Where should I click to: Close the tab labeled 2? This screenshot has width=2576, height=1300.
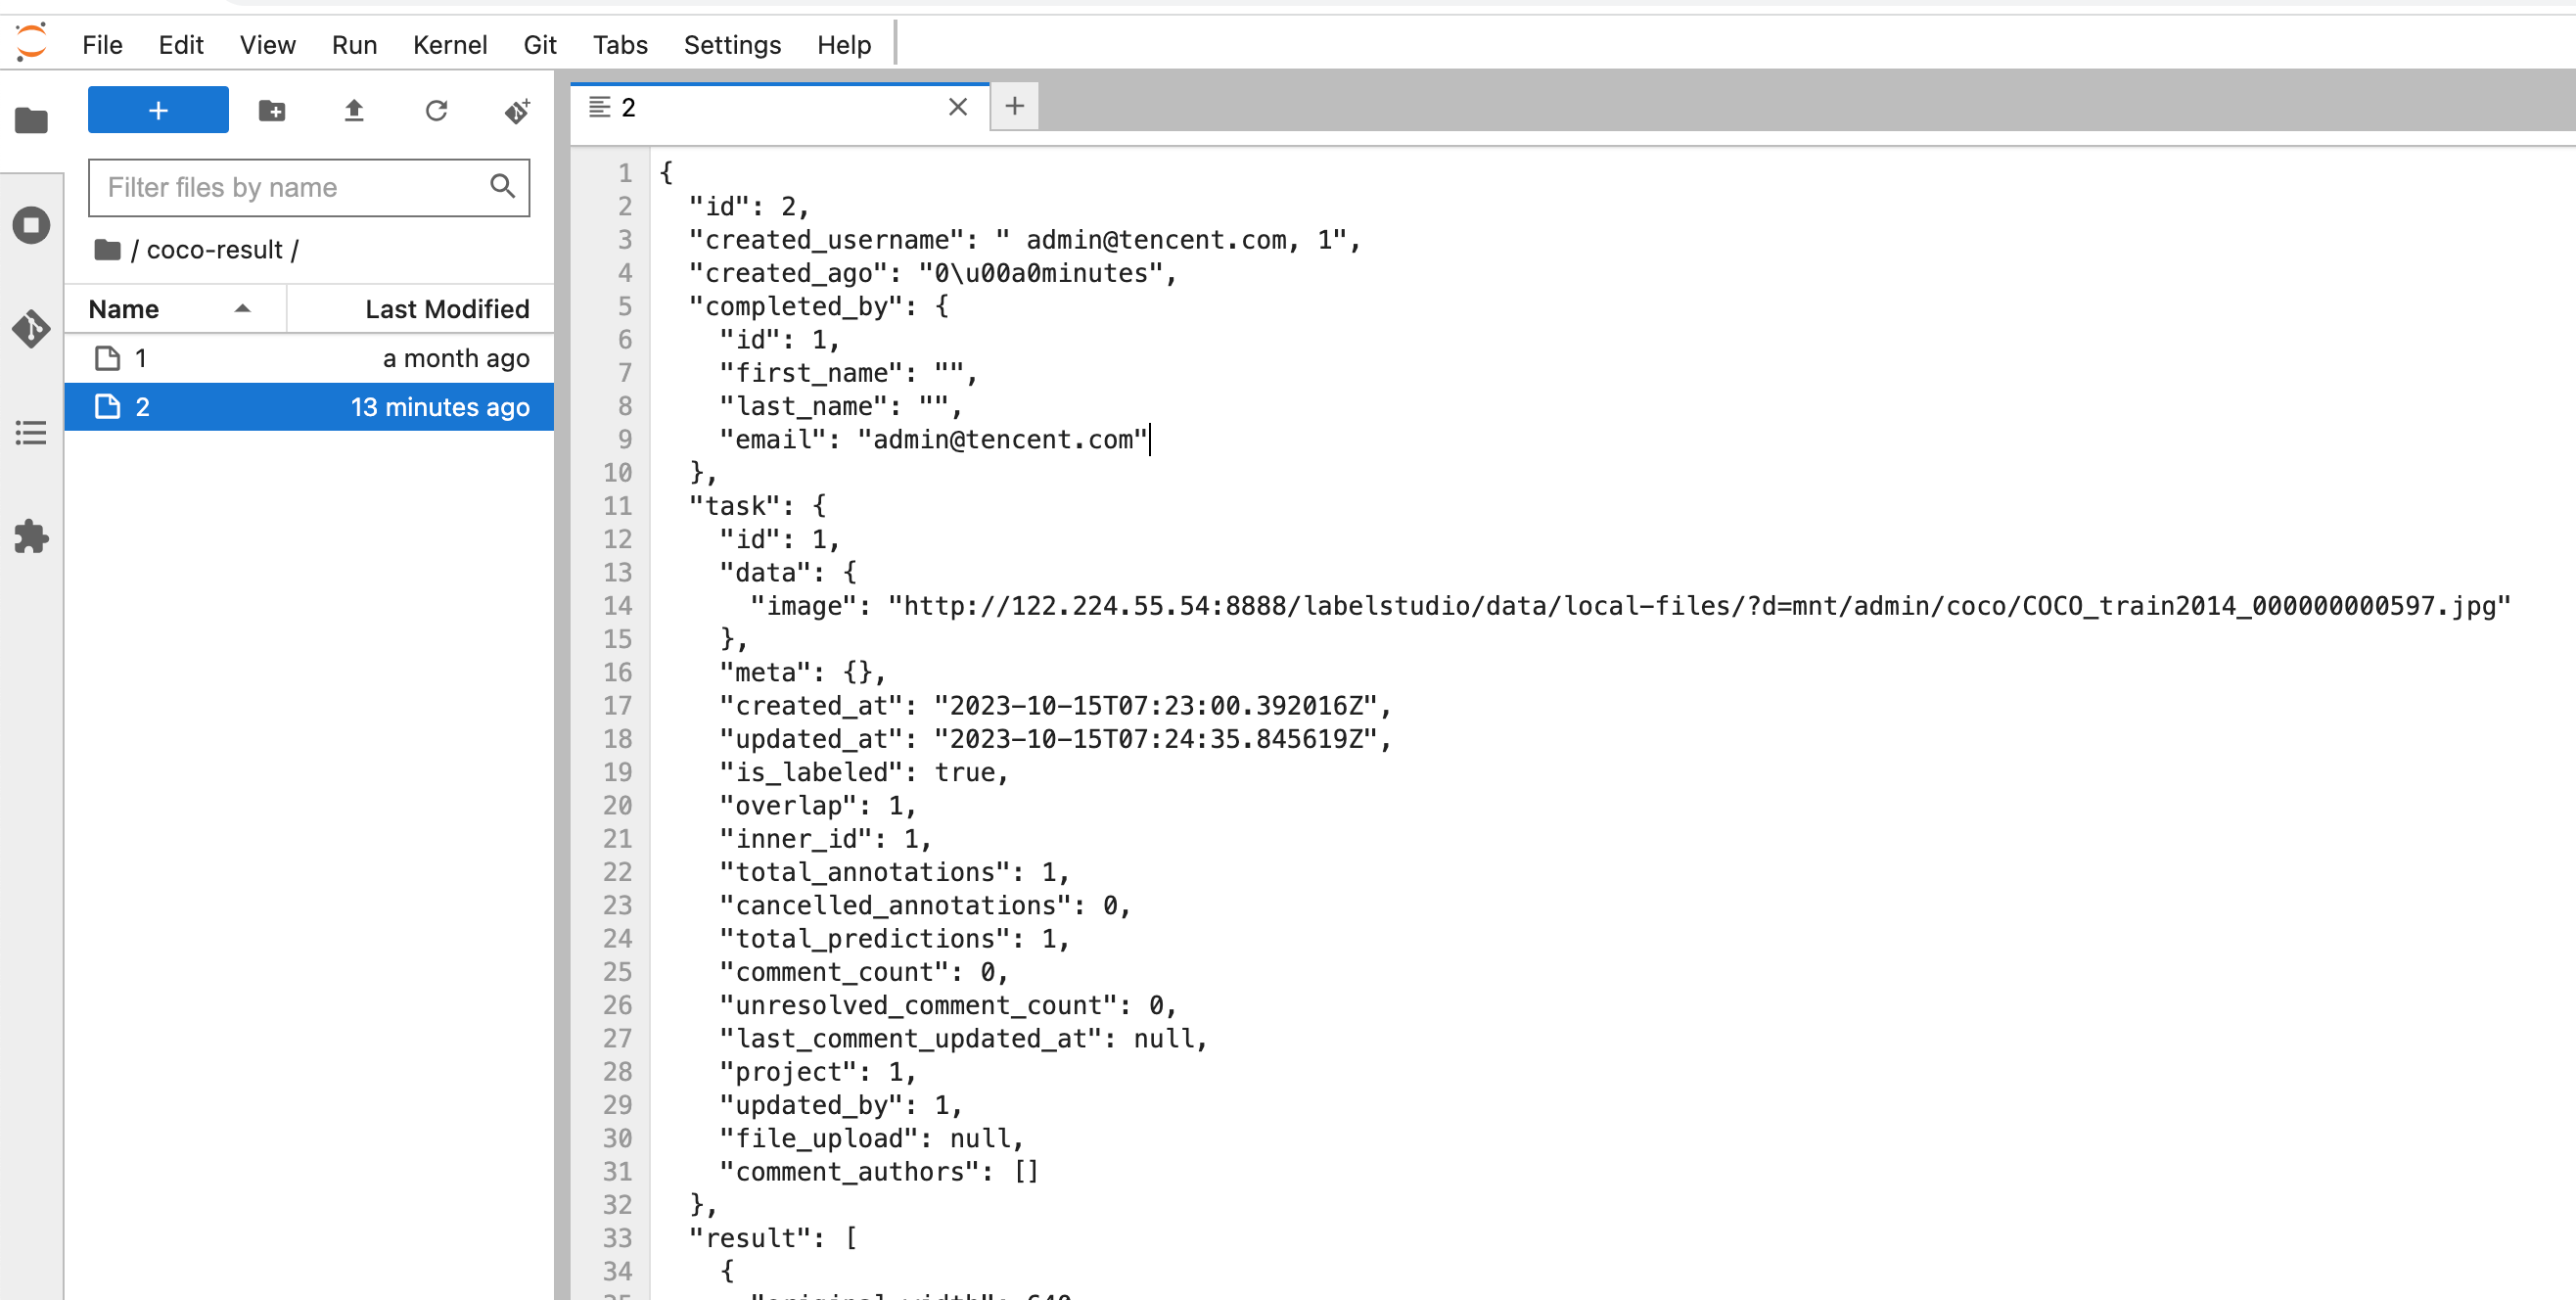(x=957, y=107)
